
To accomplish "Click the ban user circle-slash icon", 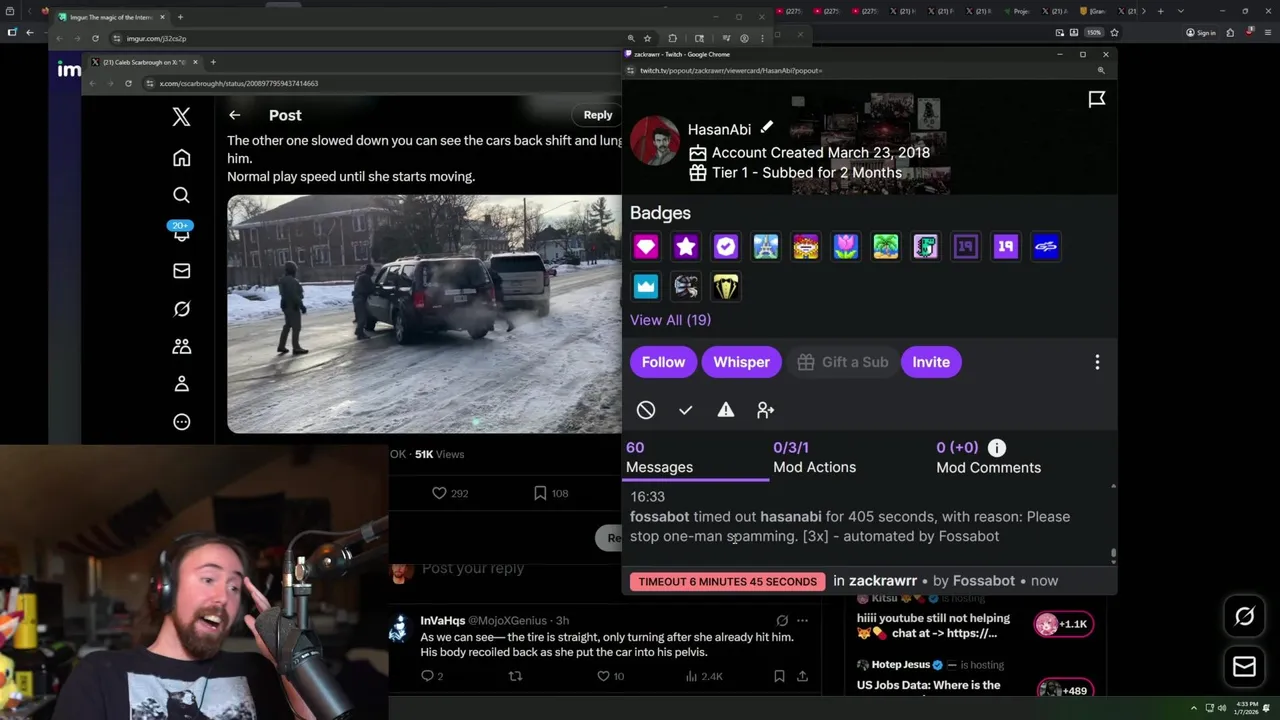I will 646,410.
